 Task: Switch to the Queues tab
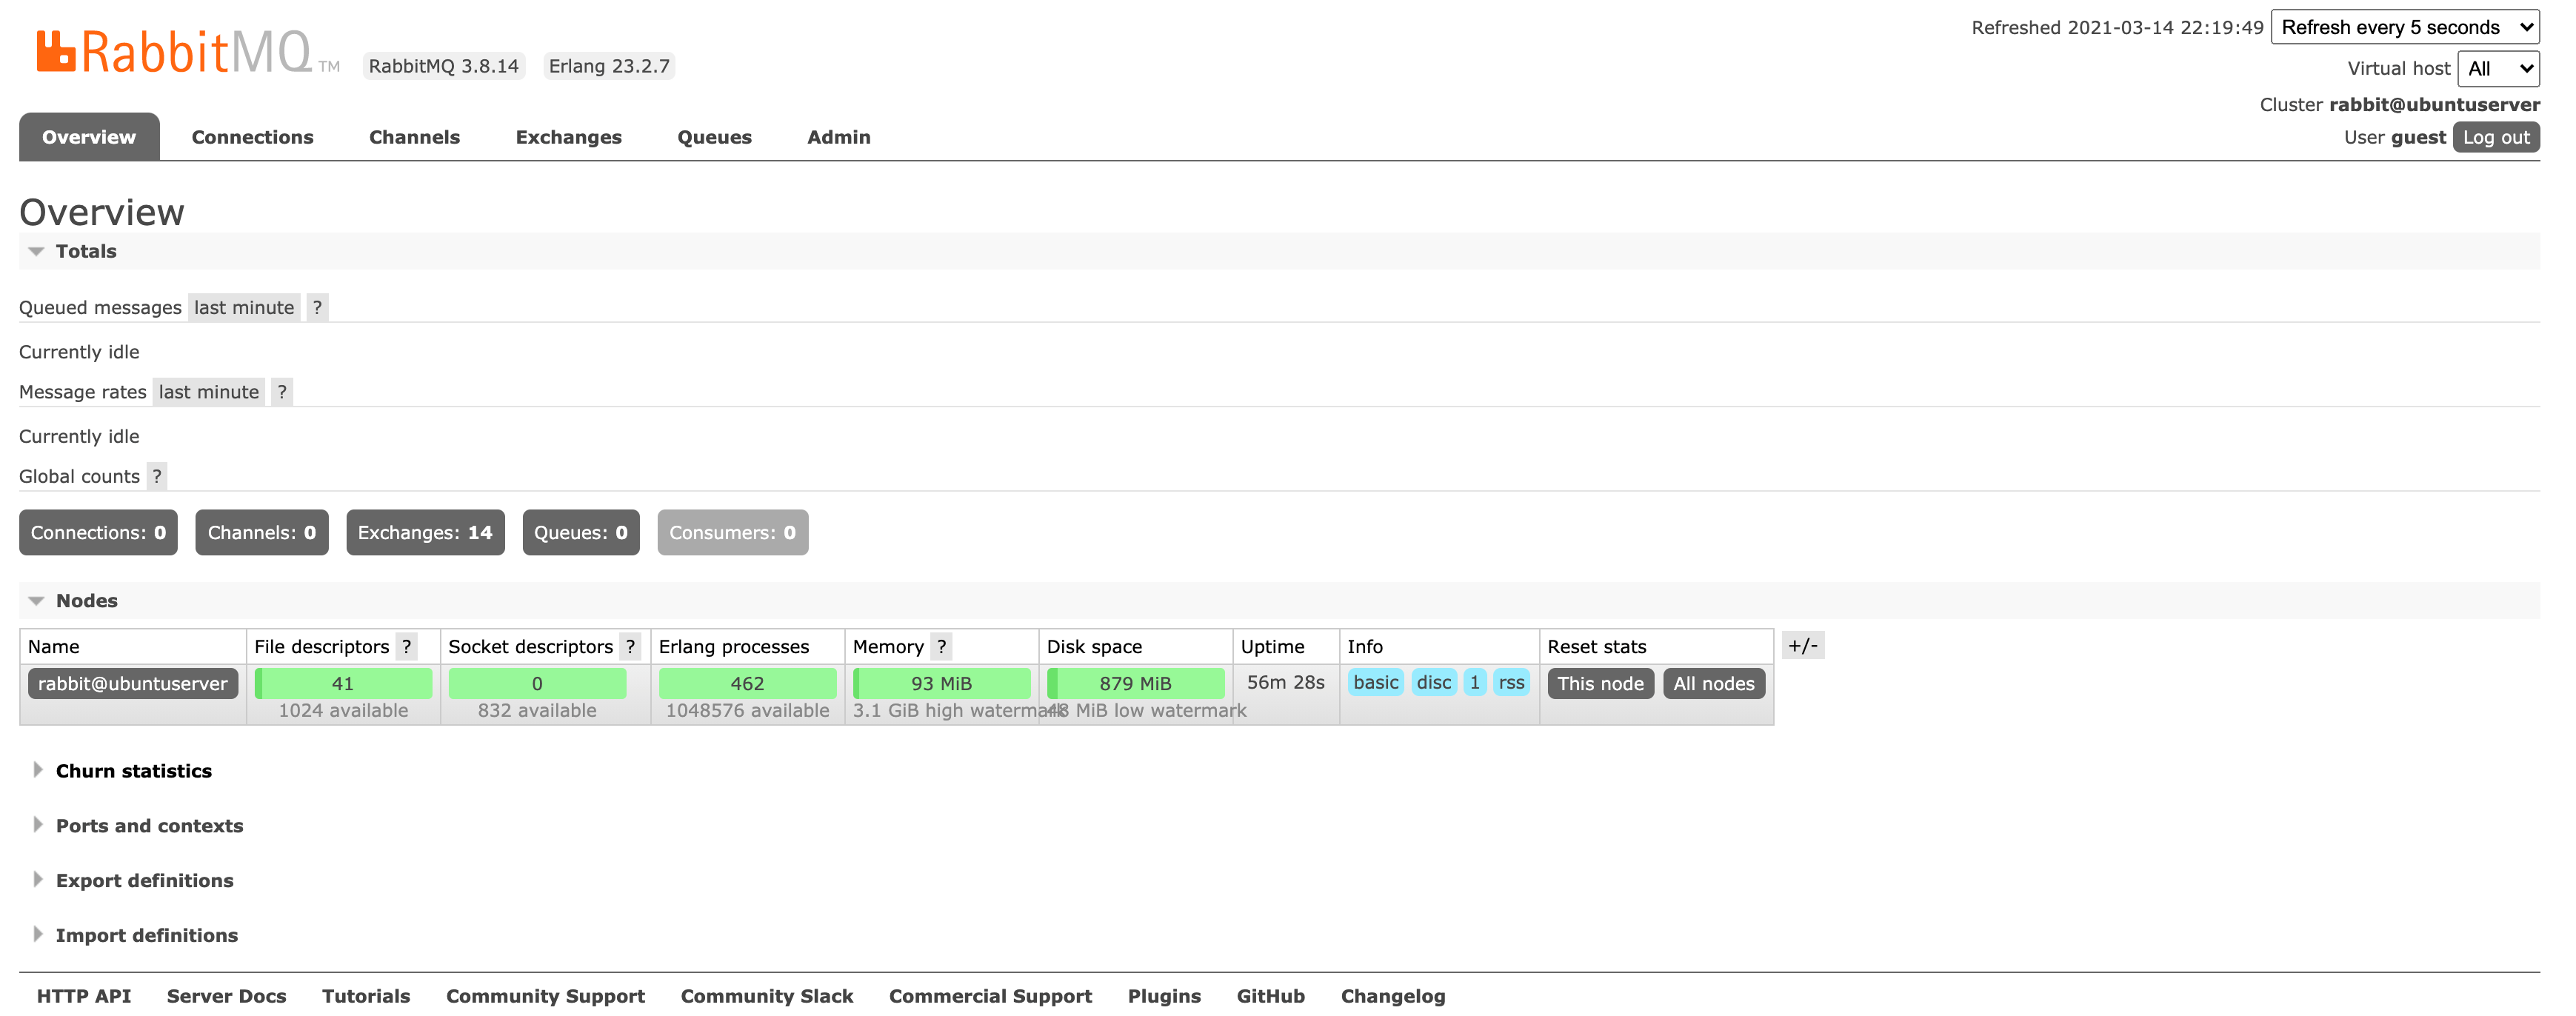714,137
